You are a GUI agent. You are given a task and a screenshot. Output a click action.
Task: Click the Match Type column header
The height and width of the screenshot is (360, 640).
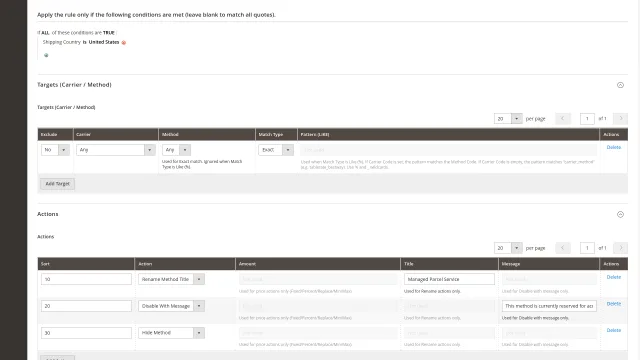pos(276,134)
